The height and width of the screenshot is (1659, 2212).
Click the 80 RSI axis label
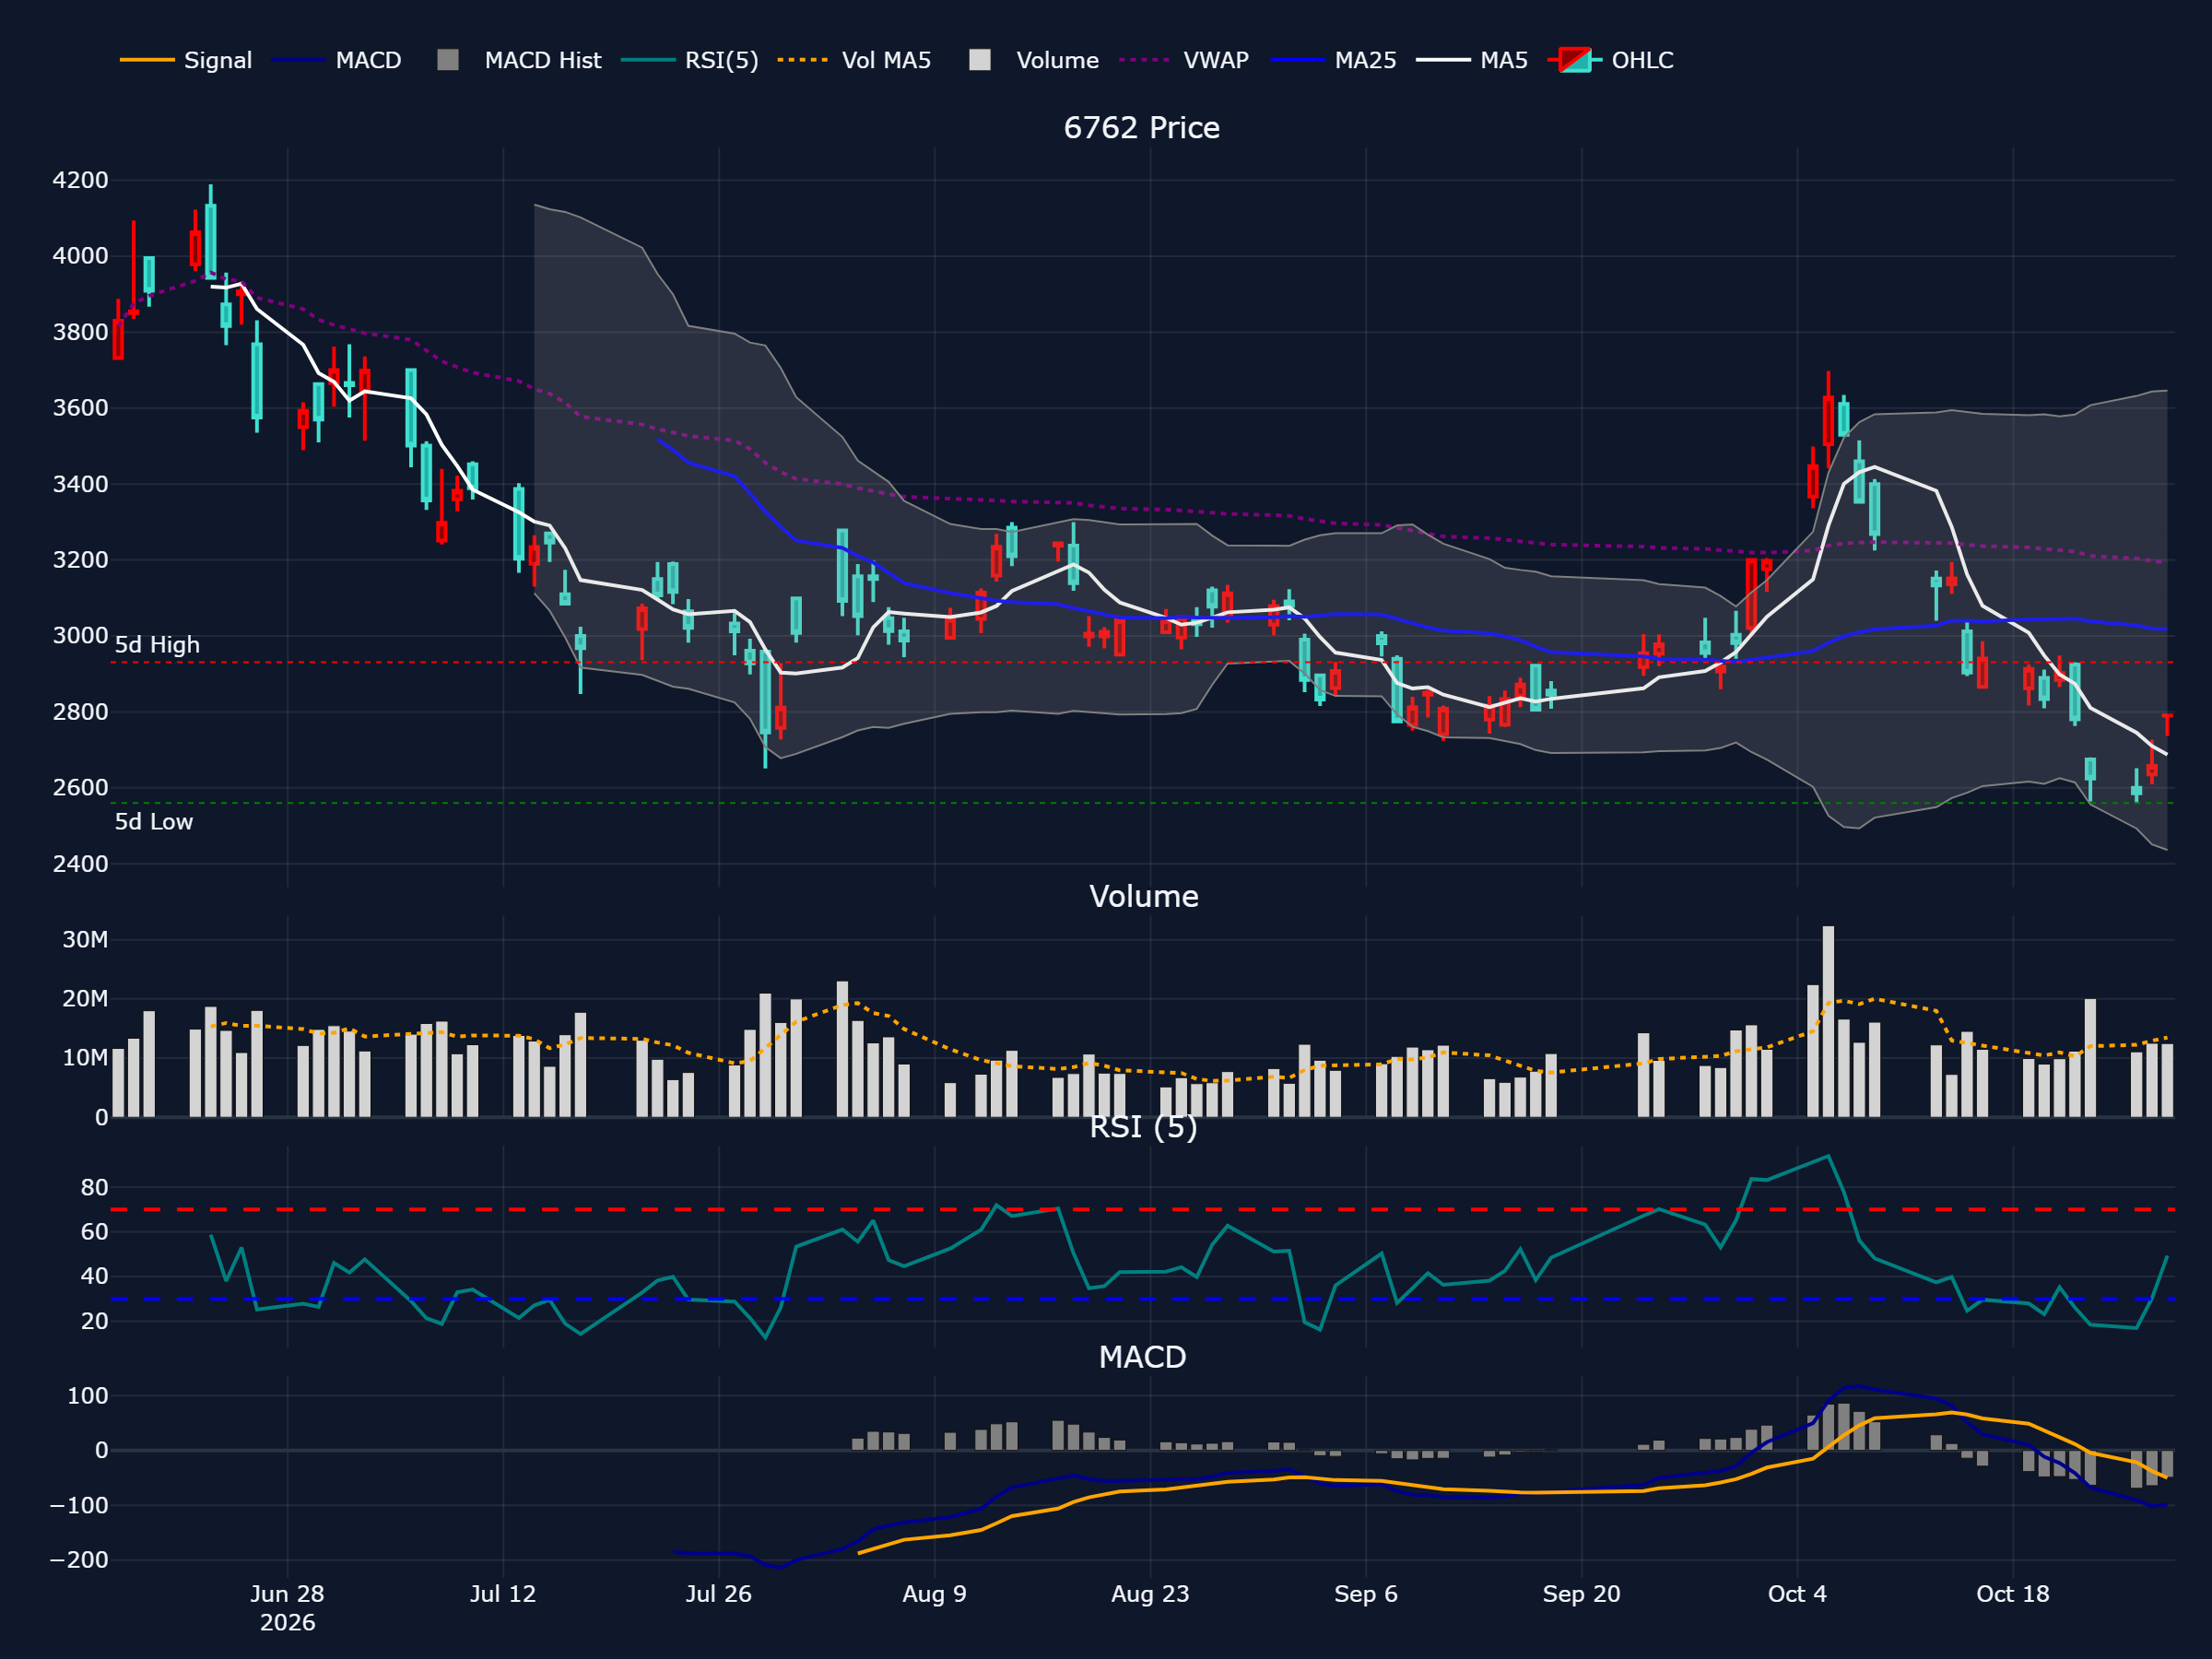tap(95, 1188)
